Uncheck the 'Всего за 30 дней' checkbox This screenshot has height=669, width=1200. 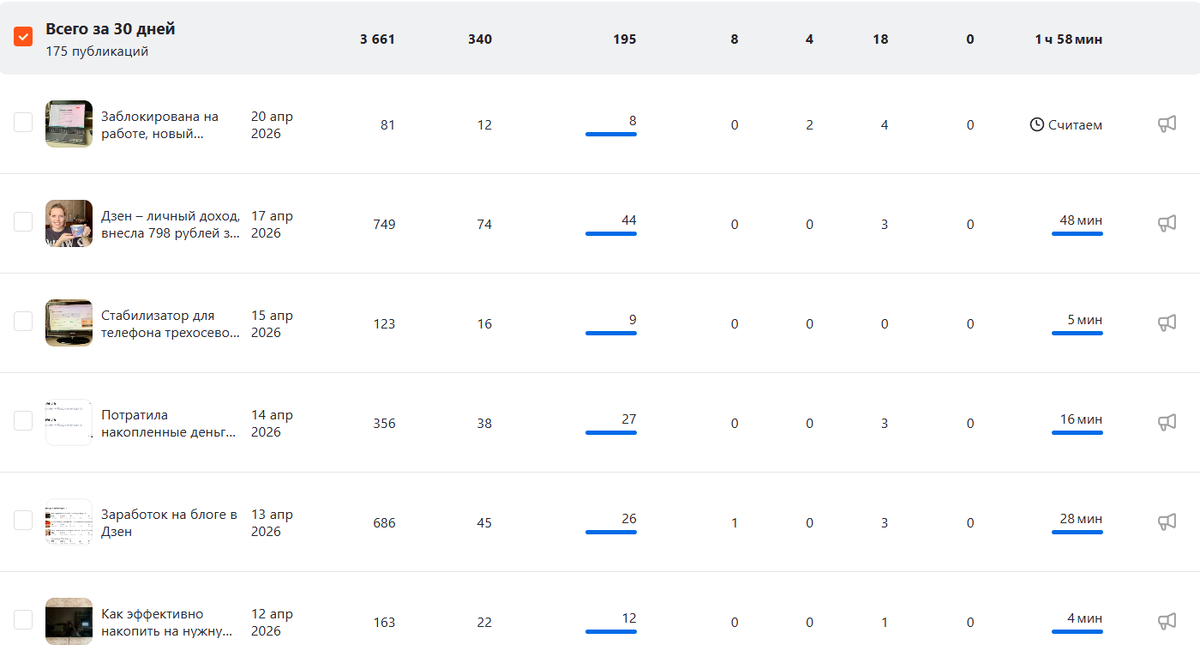(23, 36)
